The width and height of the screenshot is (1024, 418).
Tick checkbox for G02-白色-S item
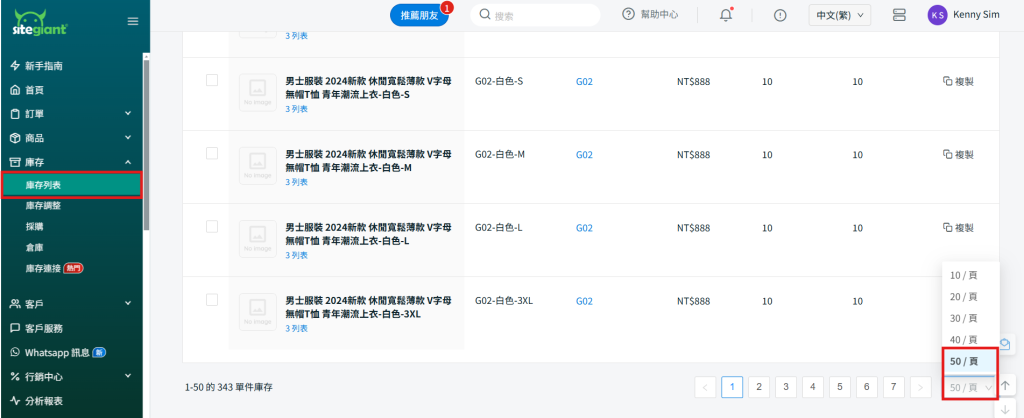(212, 80)
